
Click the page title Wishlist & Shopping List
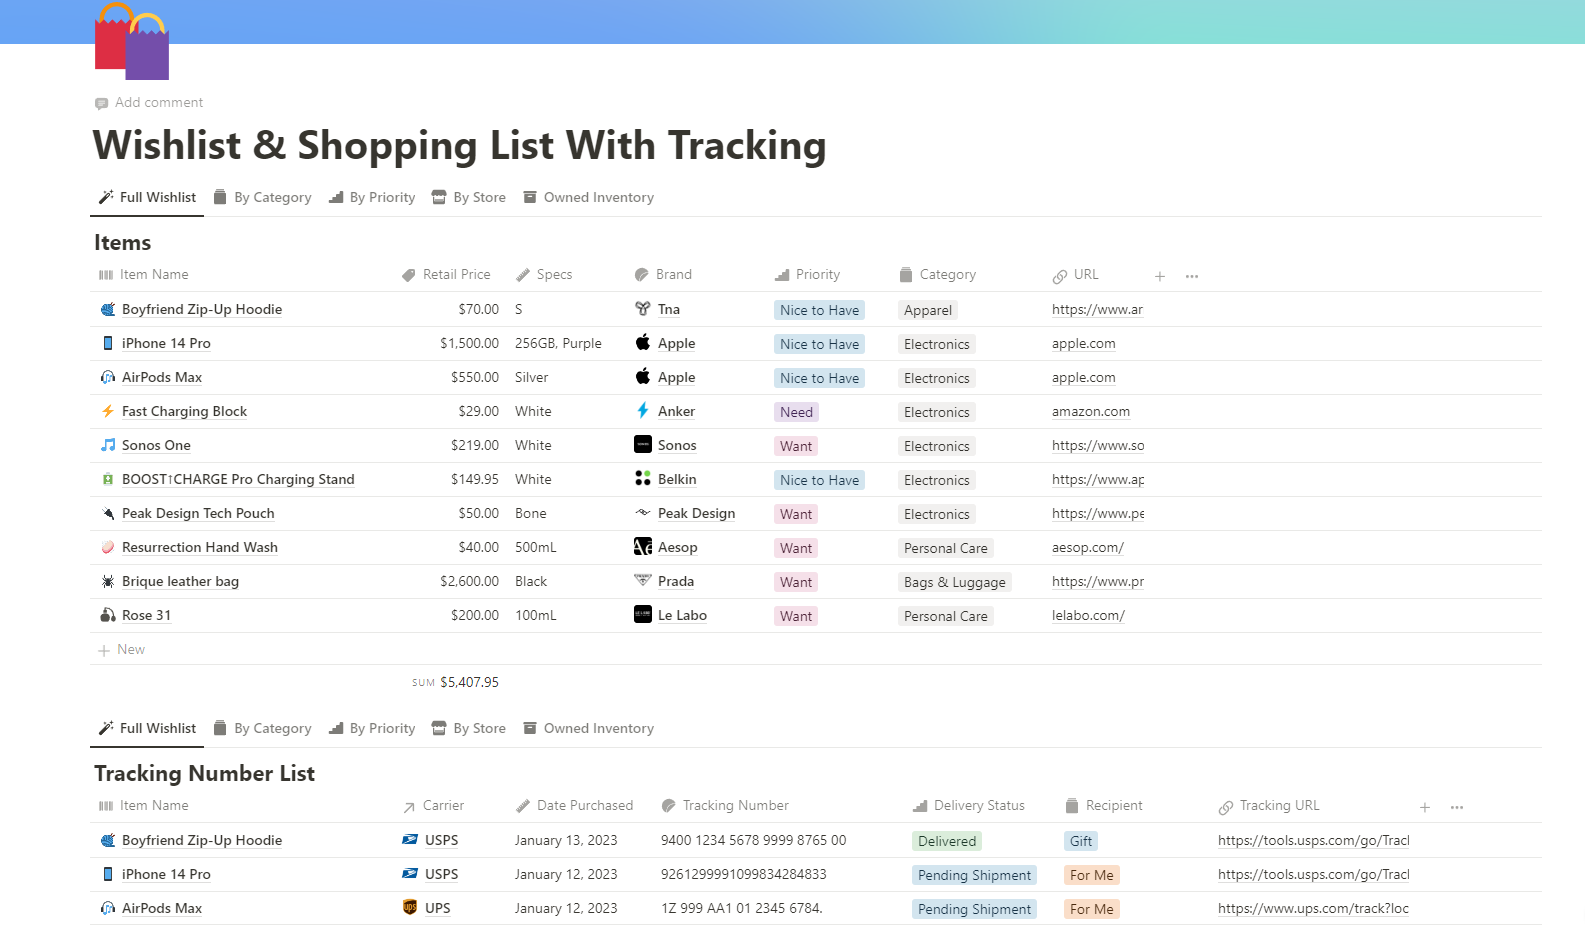(460, 145)
